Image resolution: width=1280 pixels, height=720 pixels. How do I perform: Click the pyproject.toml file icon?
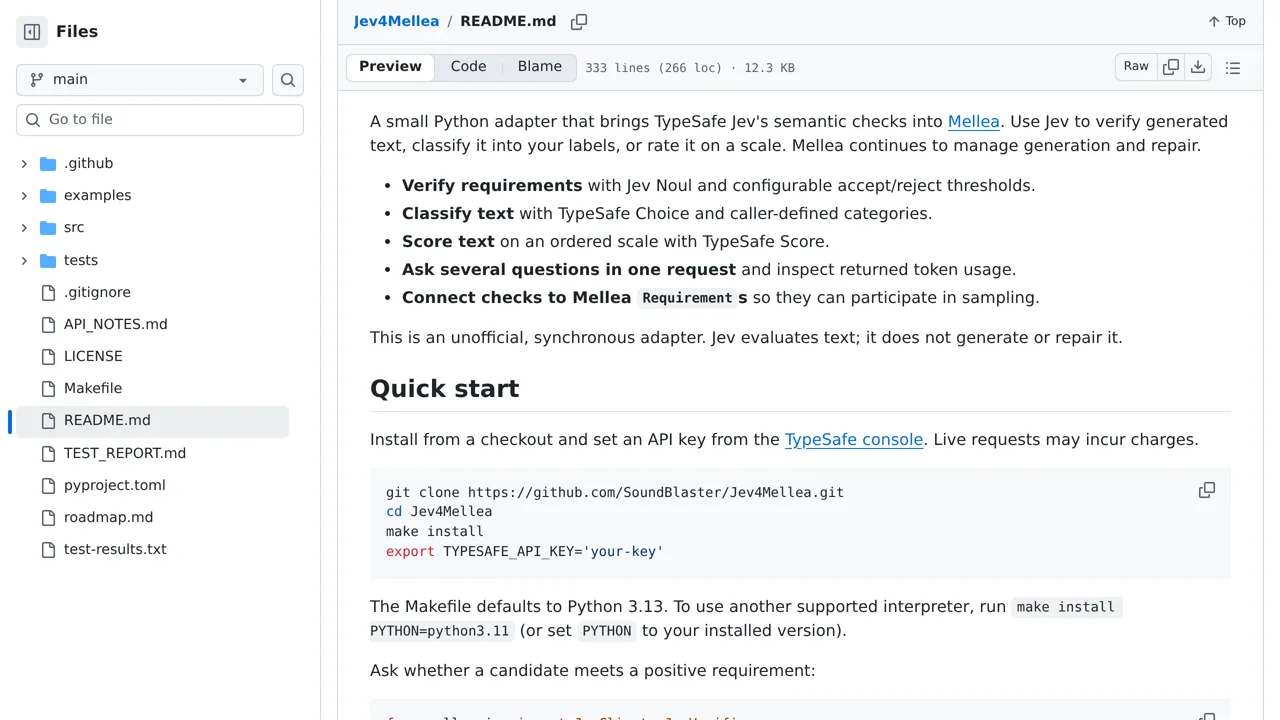point(48,486)
